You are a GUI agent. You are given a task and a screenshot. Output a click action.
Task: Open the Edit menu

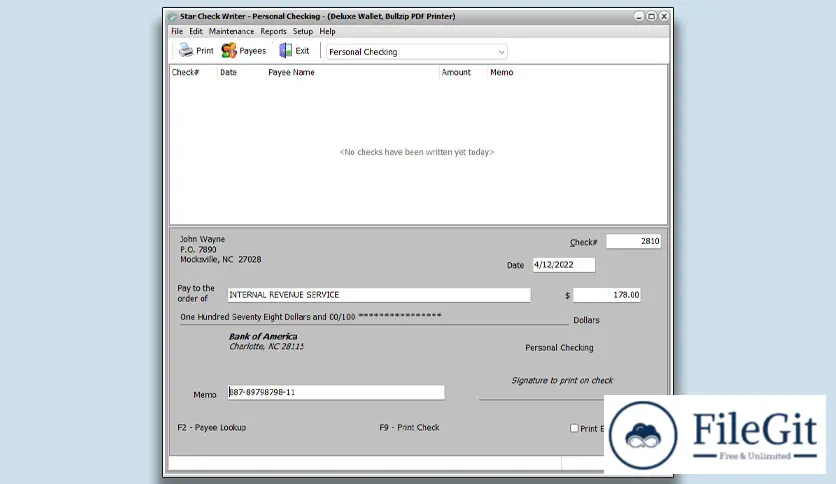coord(196,31)
